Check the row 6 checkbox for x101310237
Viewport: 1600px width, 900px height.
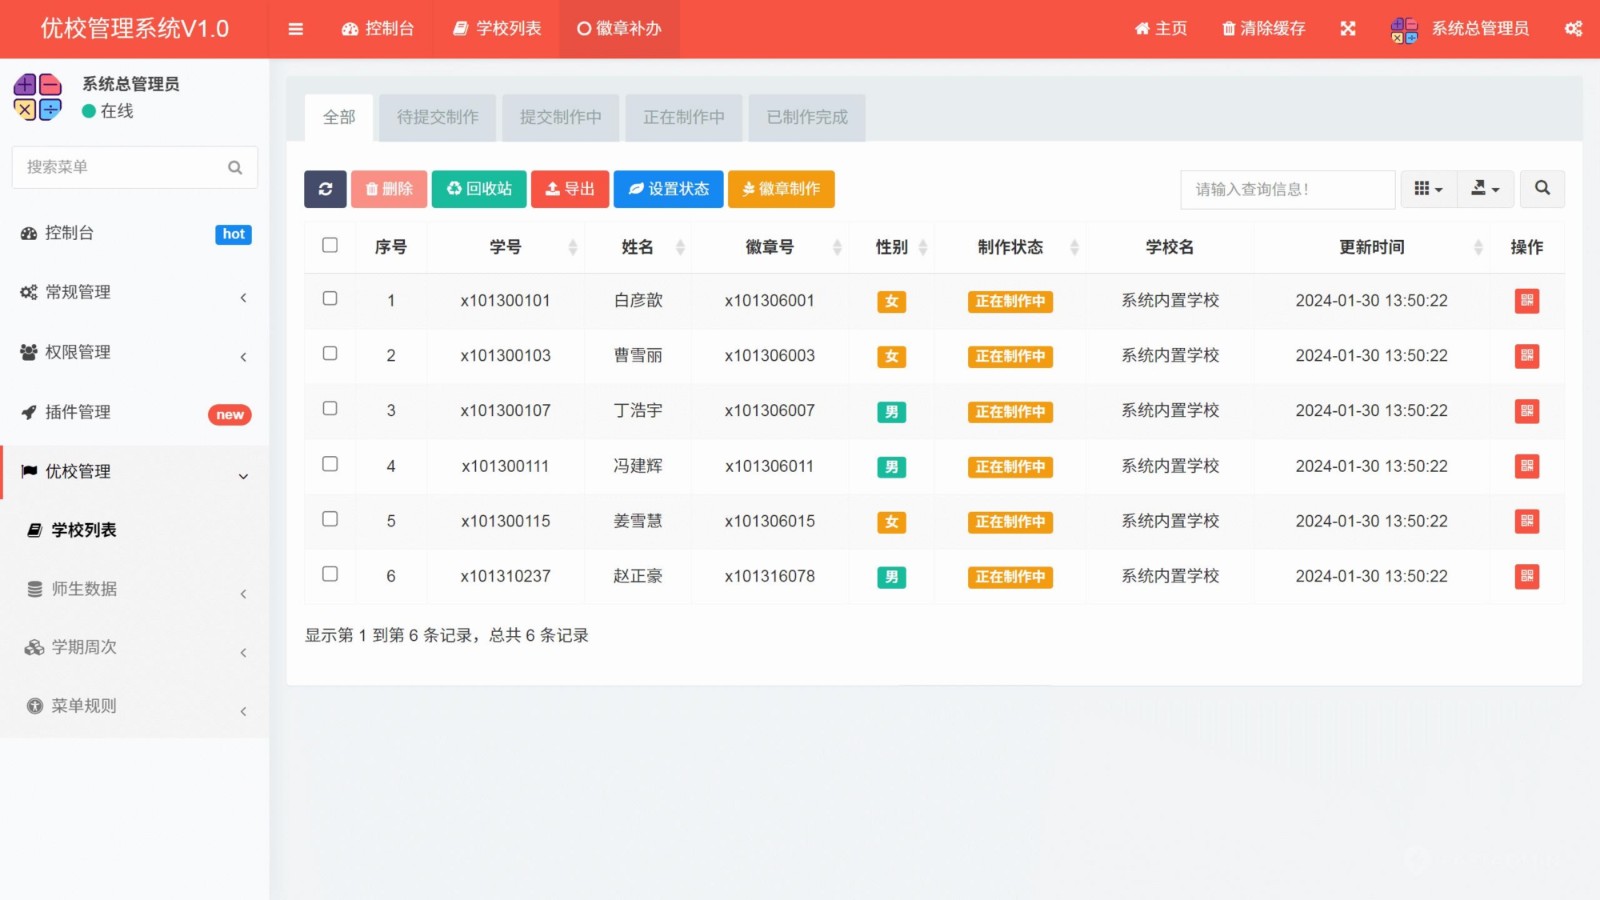[330, 574]
